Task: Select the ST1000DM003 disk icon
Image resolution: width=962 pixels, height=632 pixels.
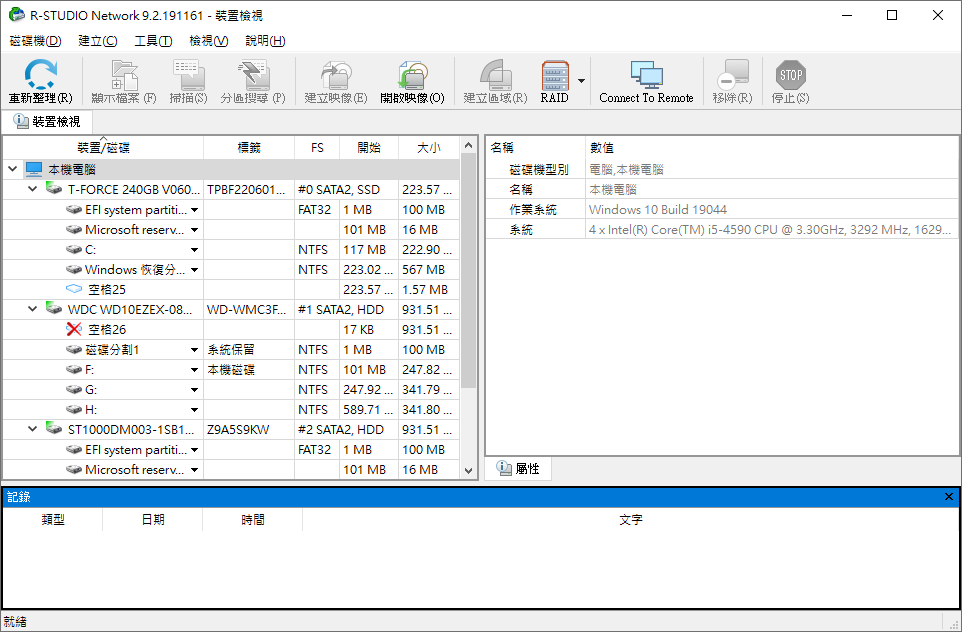Action: [x=54, y=429]
